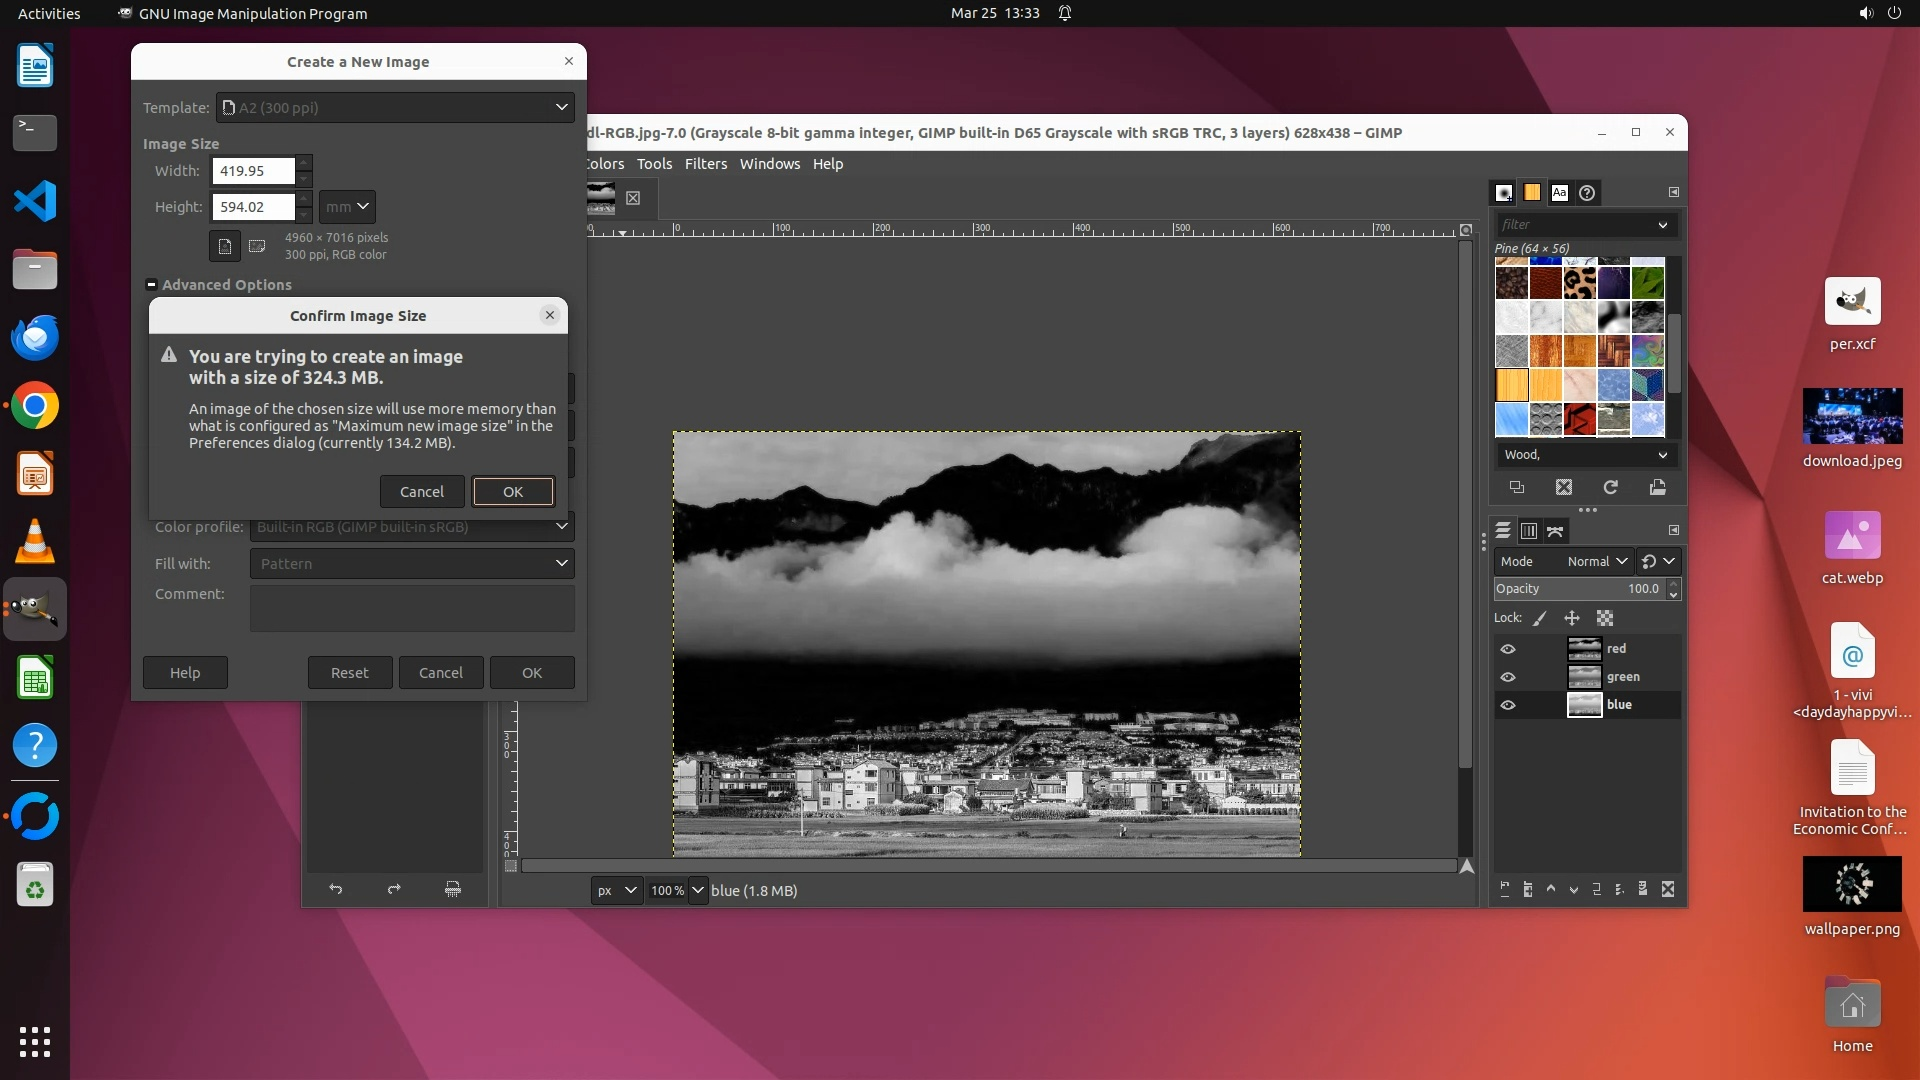Viewport: 1920px width, 1080px height.
Task: Open the zoom 100% dropdown
Action: click(698, 890)
